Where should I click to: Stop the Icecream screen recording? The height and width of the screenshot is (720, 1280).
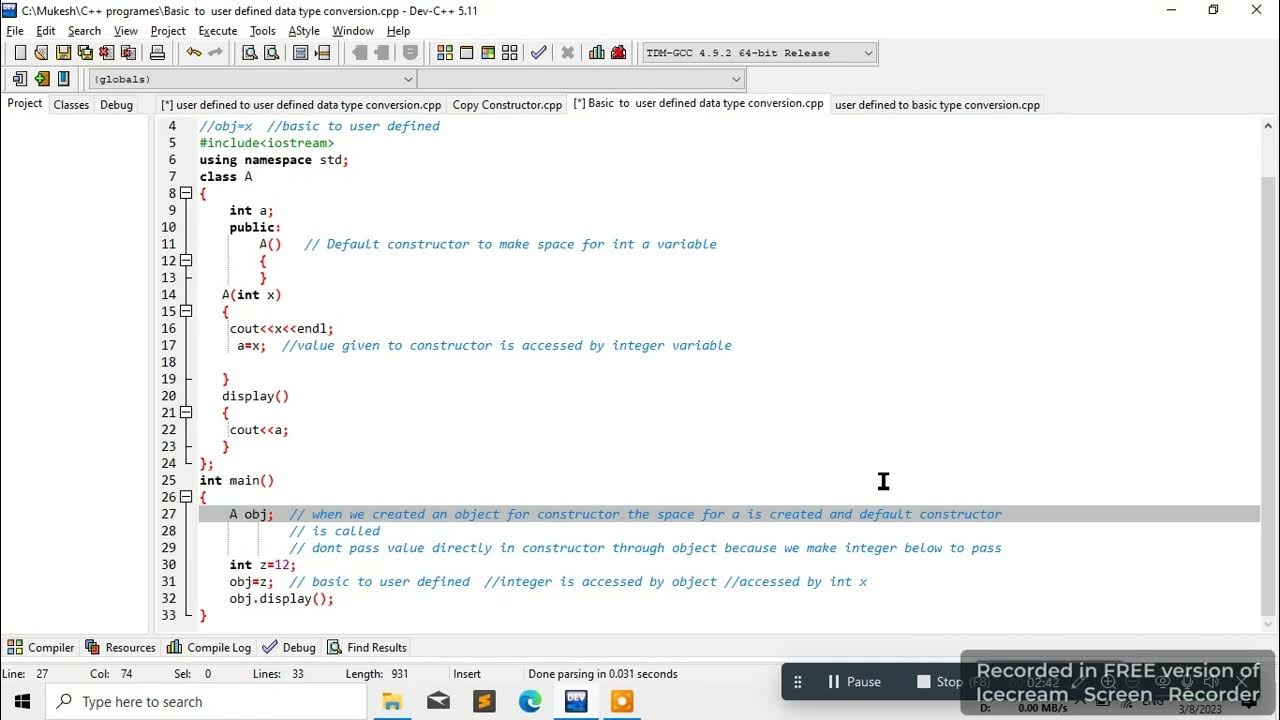[940, 682]
